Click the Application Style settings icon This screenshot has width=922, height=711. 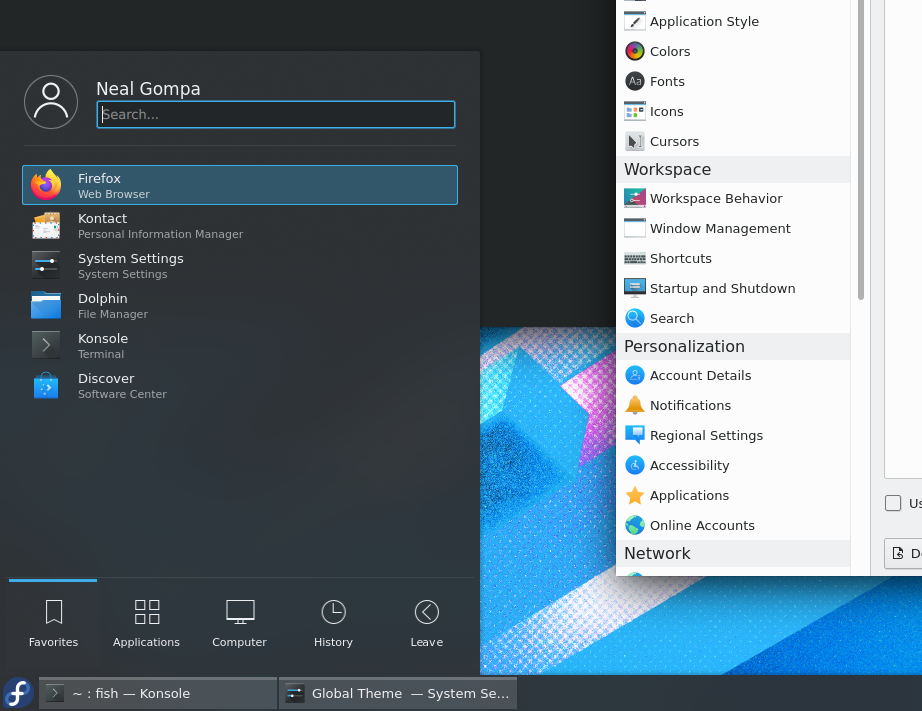click(635, 21)
